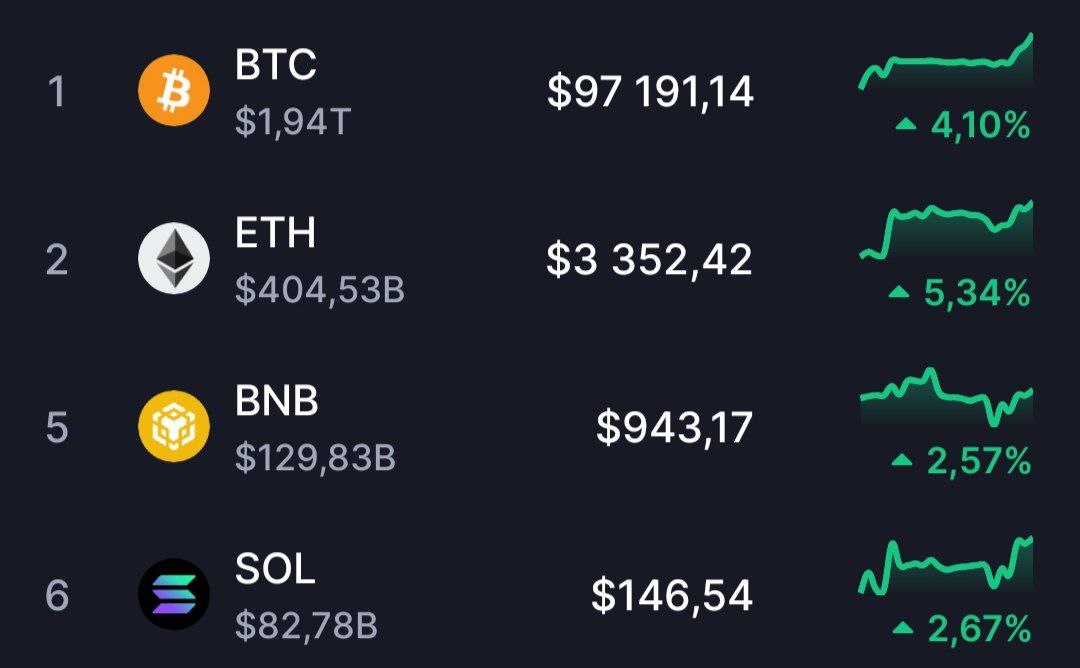
Task: Click the green up arrow beside 5,34%
Action: click(900, 293)
